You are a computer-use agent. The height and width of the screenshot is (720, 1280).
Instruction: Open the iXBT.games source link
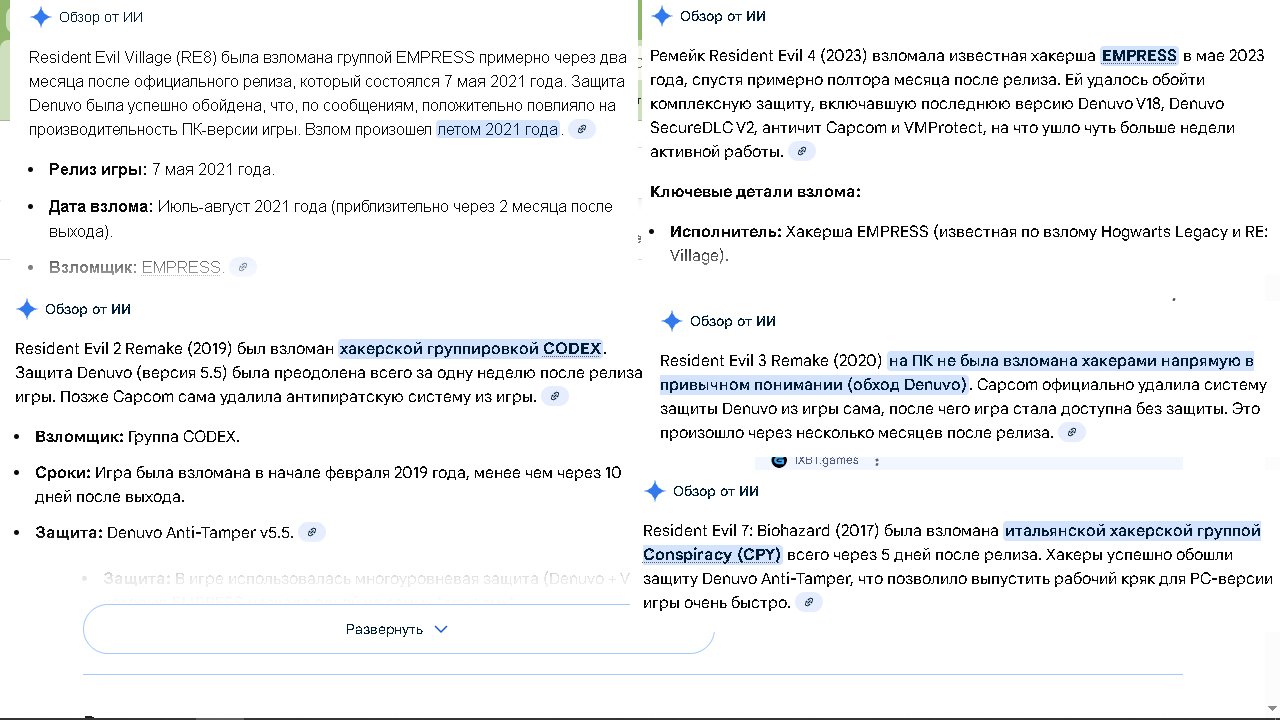click(826, 461)
